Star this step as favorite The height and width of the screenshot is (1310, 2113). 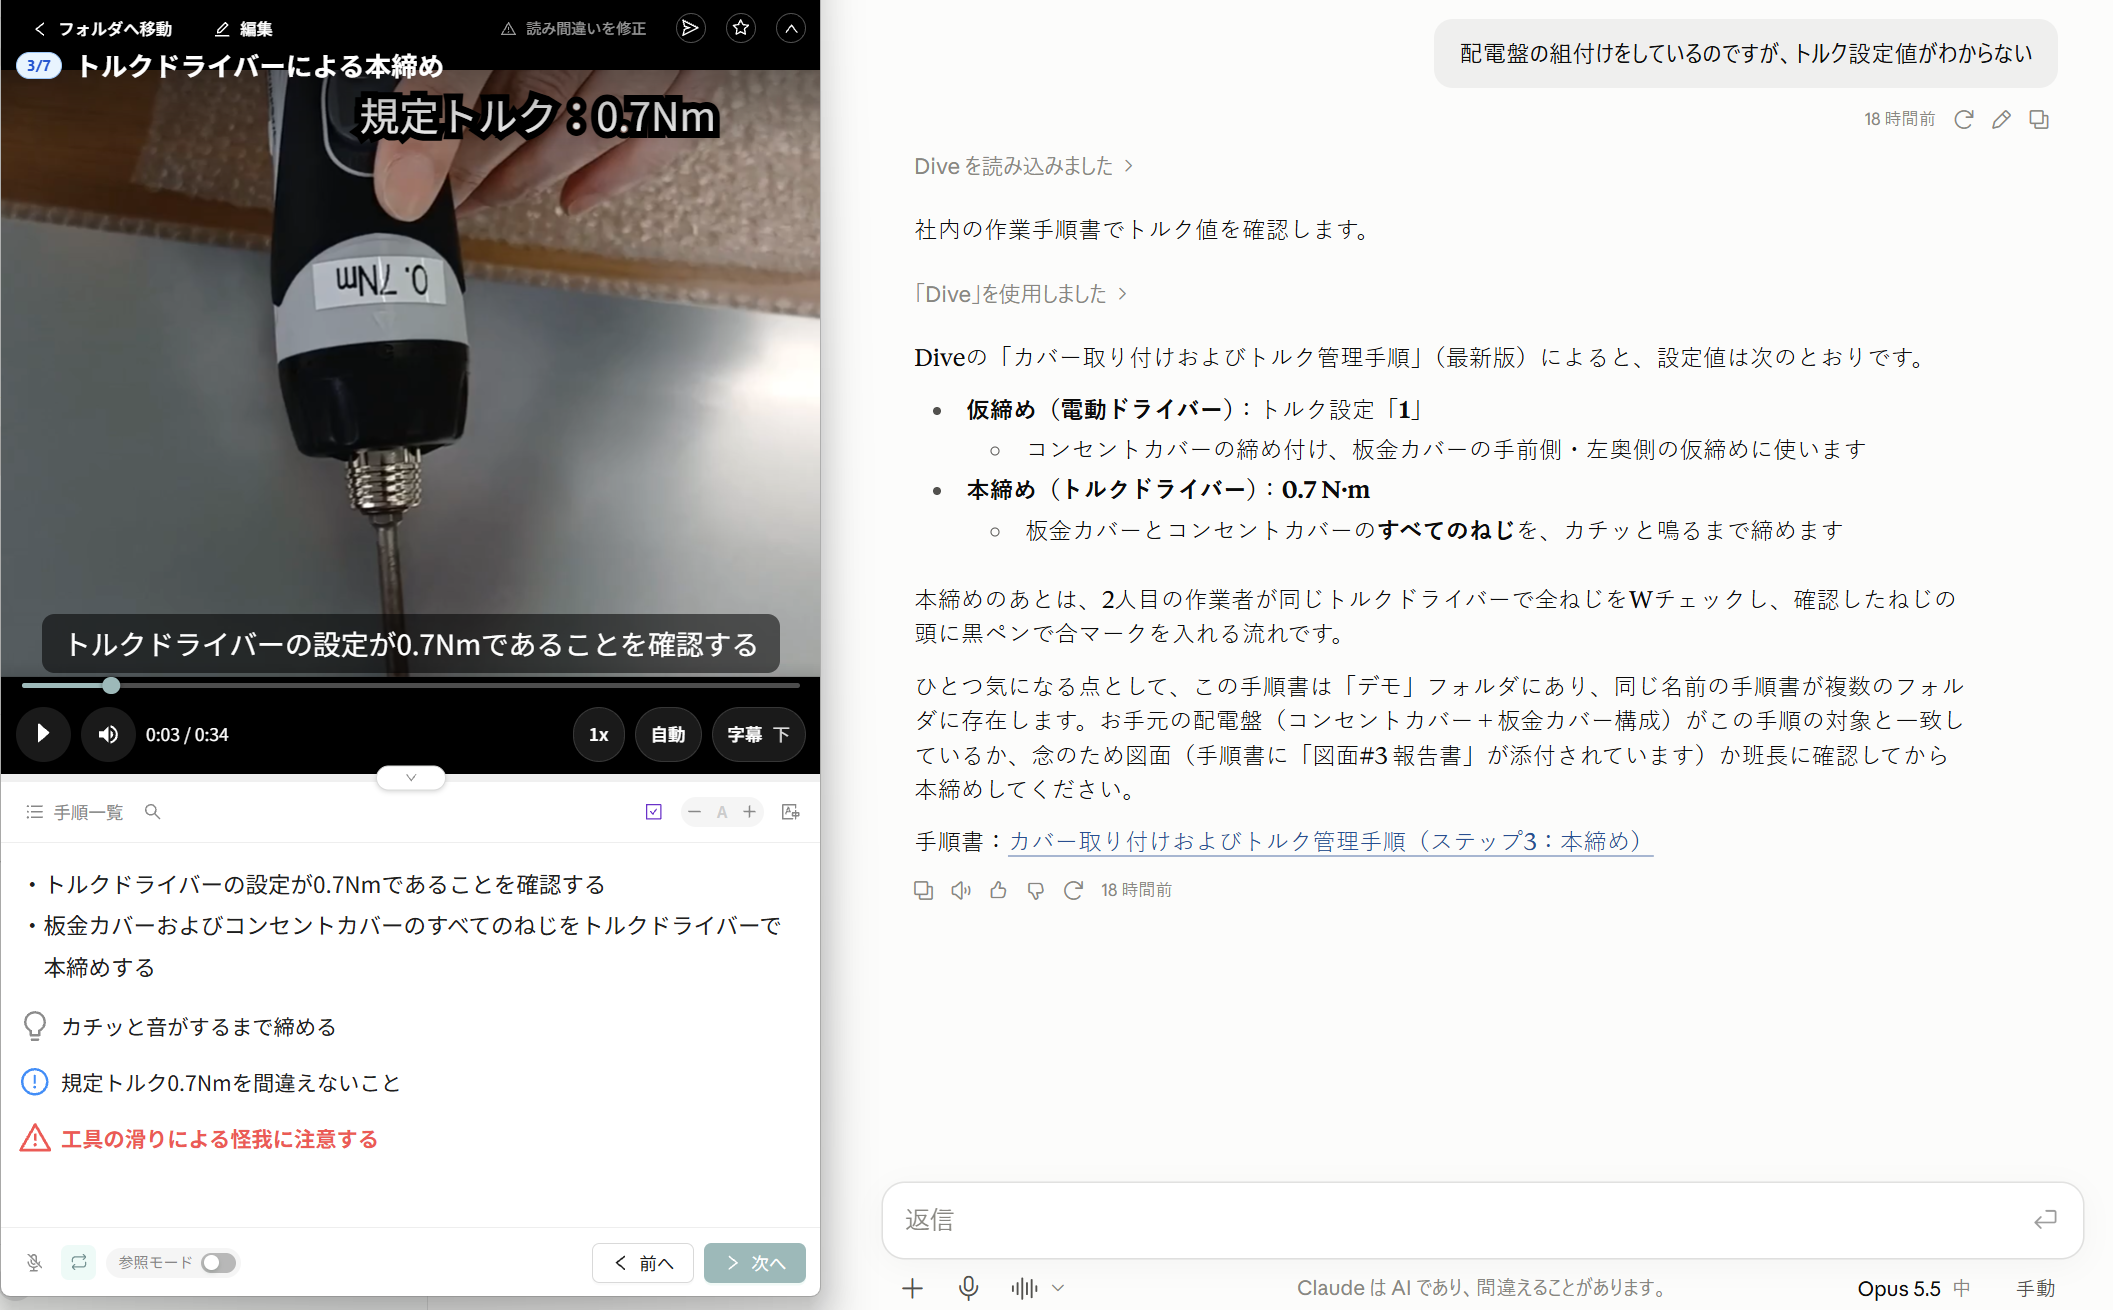point(741,28)
